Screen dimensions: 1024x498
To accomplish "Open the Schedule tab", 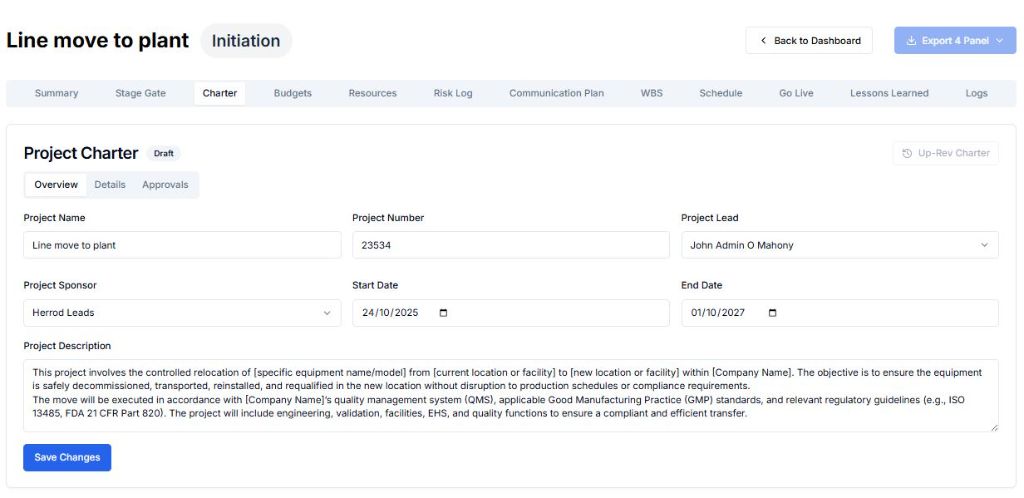I will pos(720,93).
